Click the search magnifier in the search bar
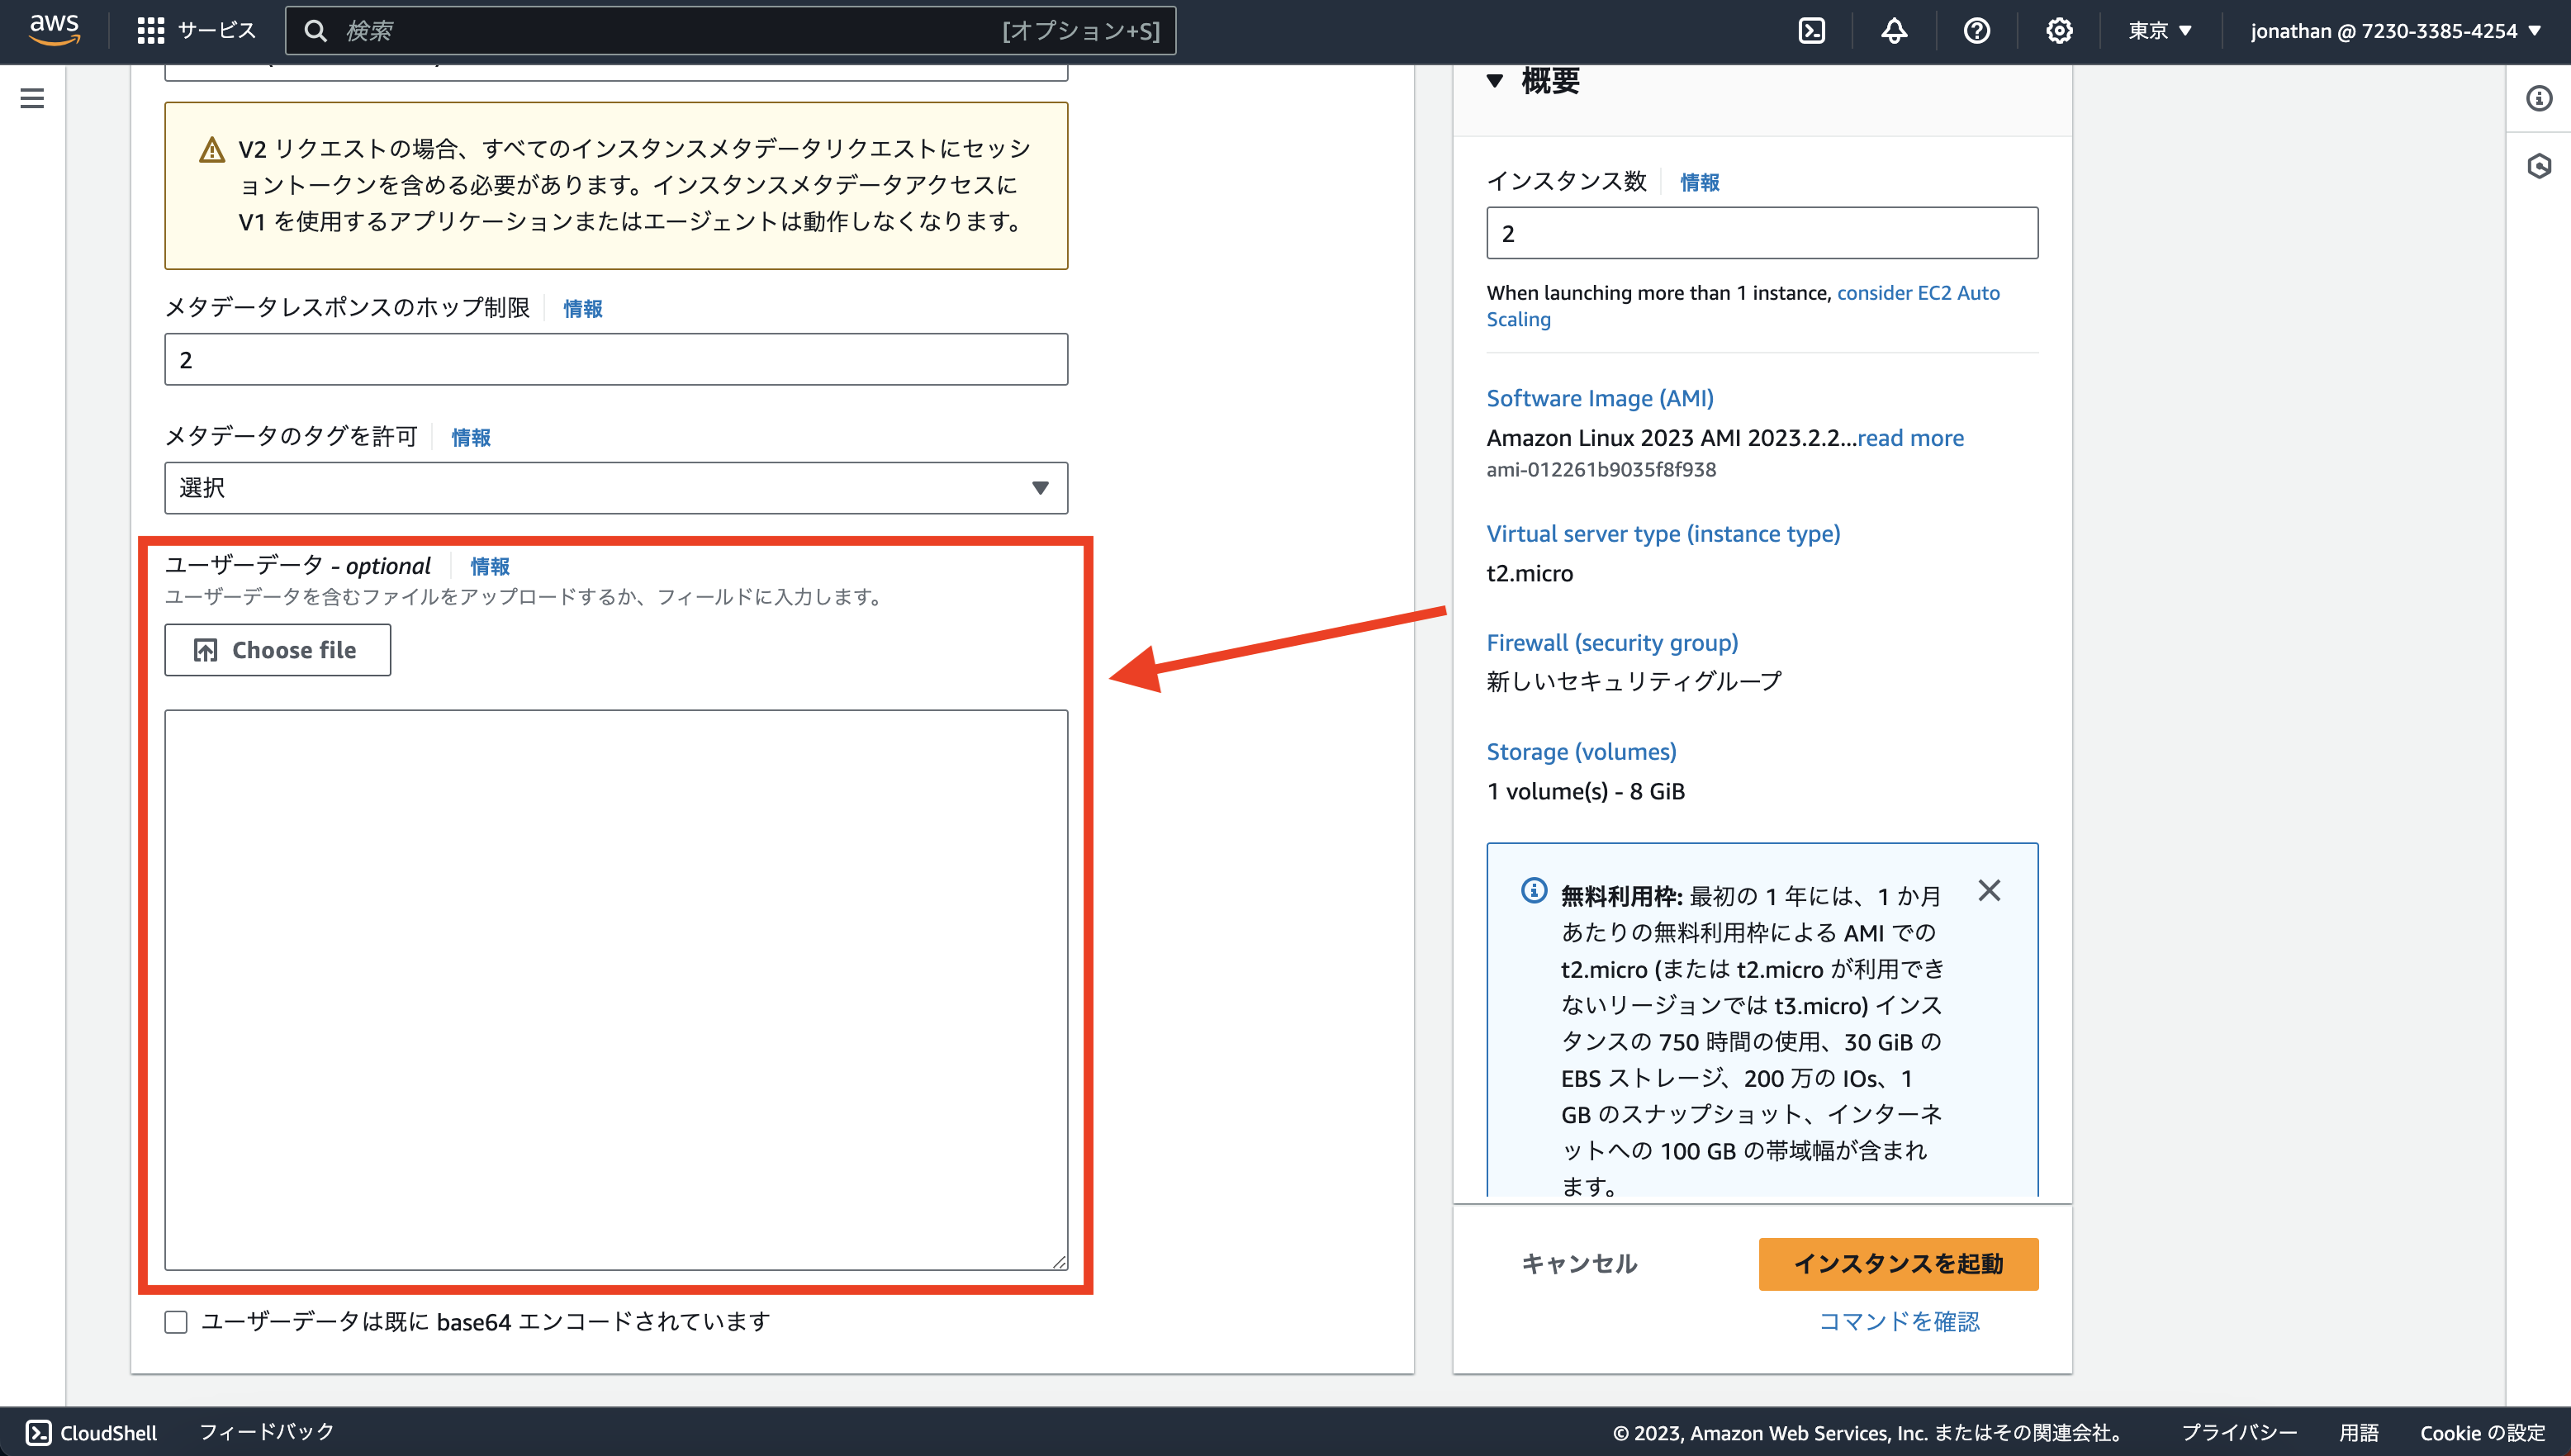This screenshot has height=1456, width=2571. [x=315, y=30]
